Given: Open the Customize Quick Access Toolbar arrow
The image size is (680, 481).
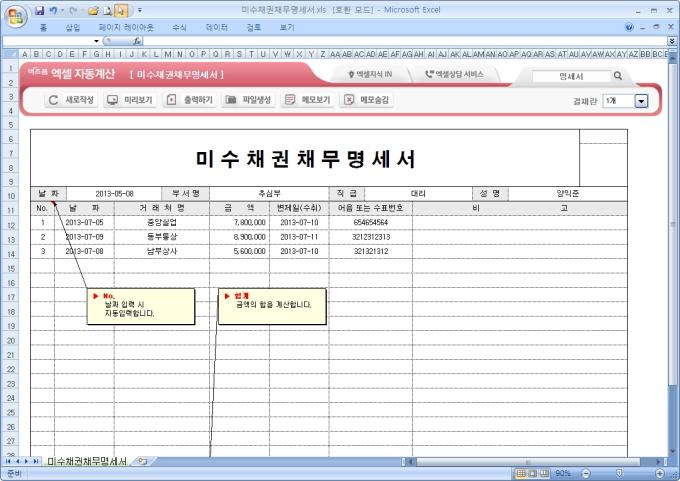Looking at the screenshot, I should (x=140, y=10).
